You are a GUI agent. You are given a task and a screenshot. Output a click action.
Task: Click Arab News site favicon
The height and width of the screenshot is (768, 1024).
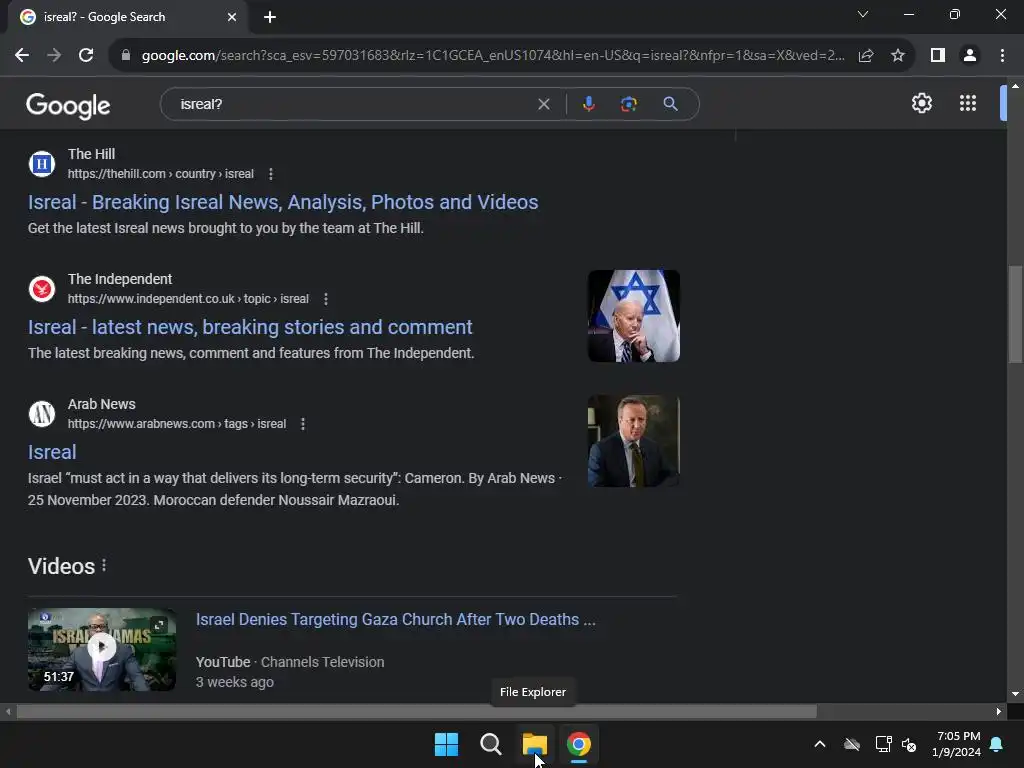(42, 414)
